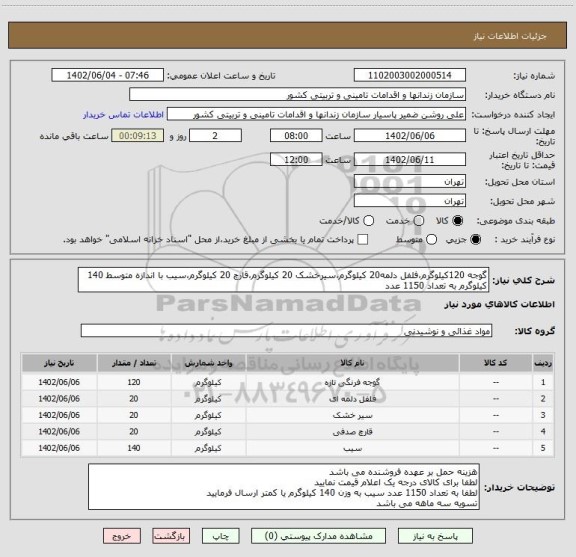Click the خروج exit button
Image resolution: width=576 pixels, height=557 pixels.
click(x=122, y=536)
